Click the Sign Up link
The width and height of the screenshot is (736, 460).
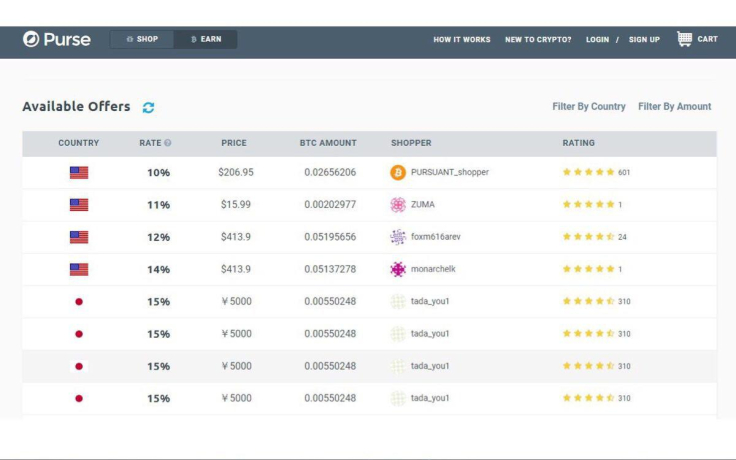[x=644, y=39]
